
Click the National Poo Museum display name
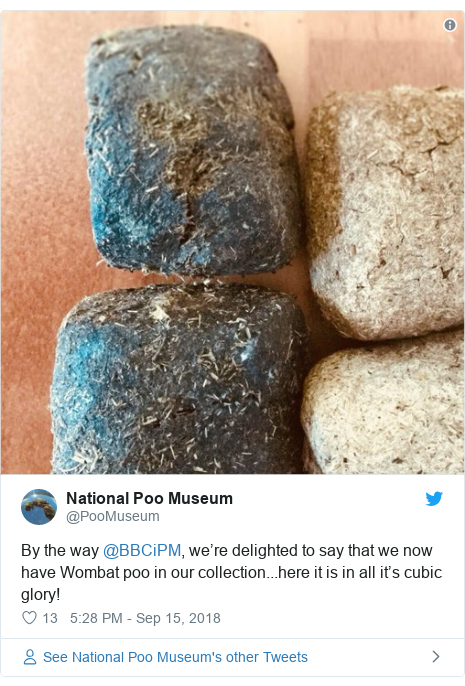(150, 498)
